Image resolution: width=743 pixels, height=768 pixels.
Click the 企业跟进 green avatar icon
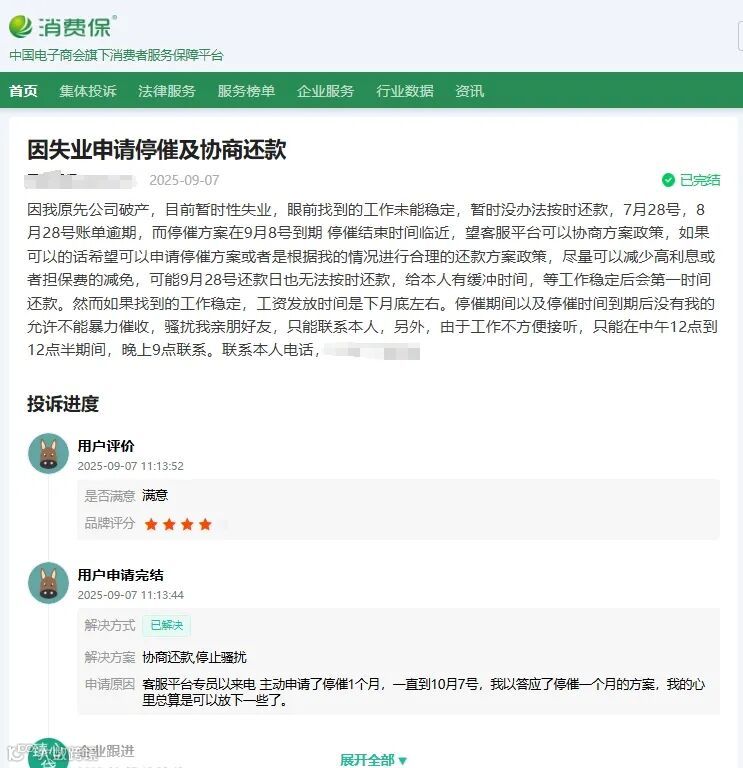48,754
